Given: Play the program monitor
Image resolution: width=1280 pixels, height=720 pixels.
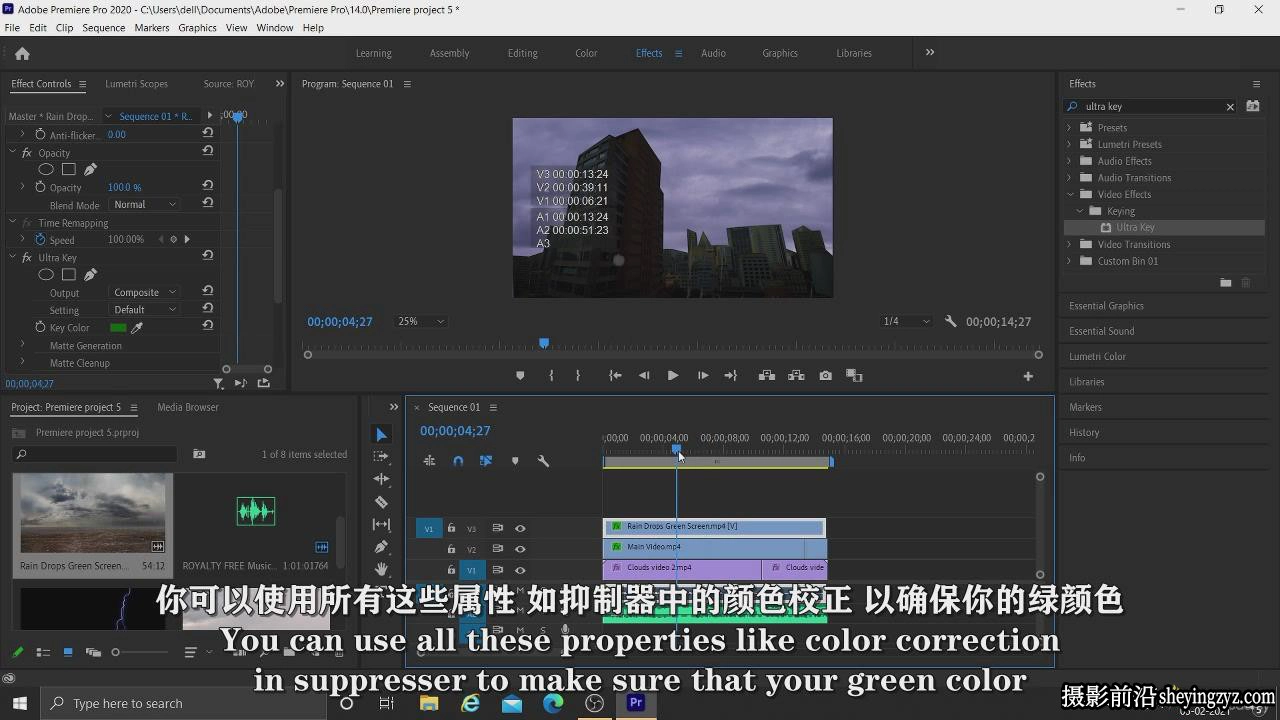Looking at the screenshot, I should click(x=673, y=376).
